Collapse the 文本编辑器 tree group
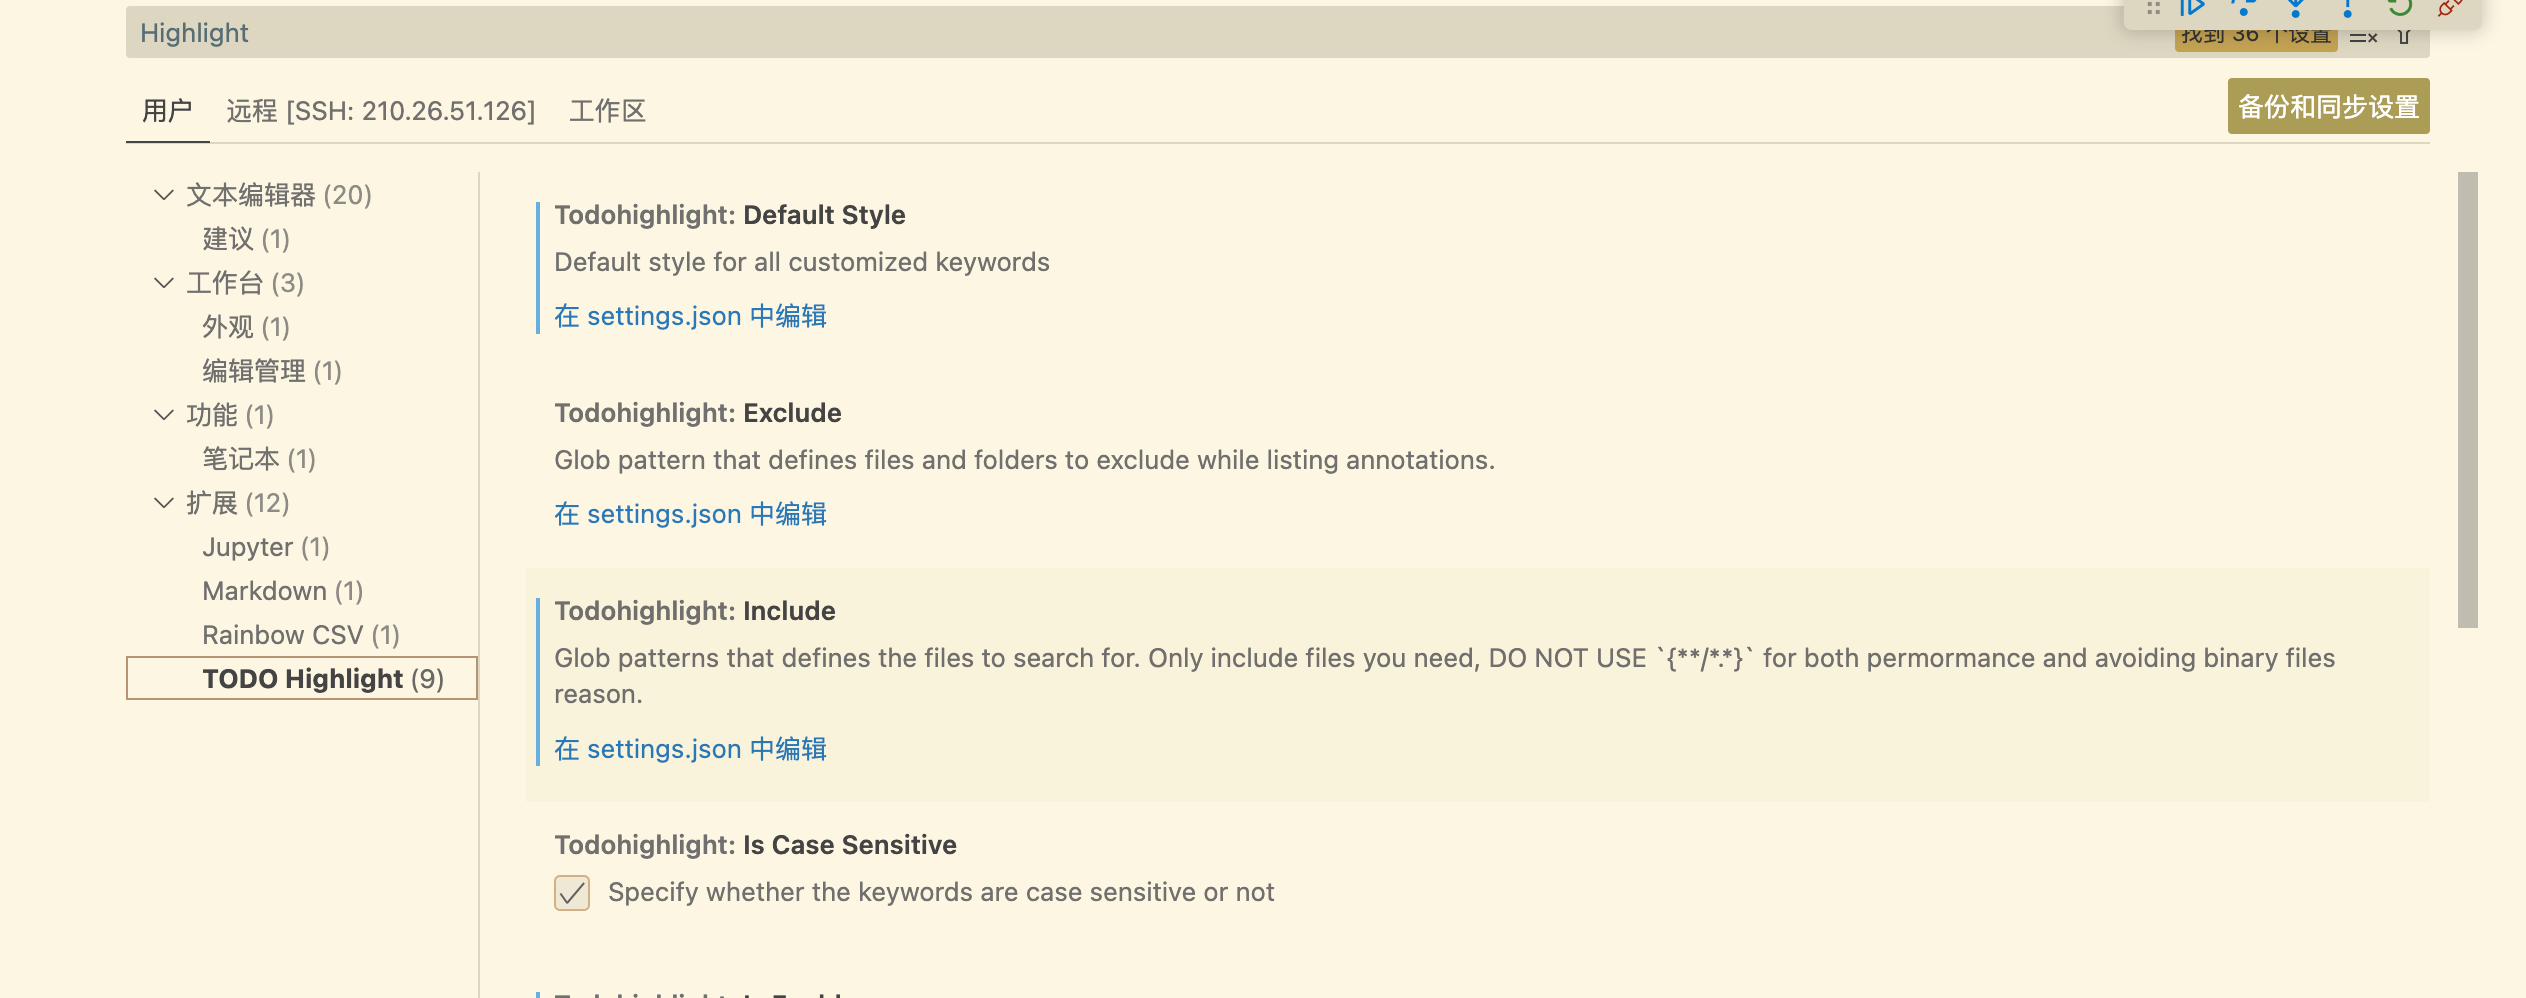This screenshot has height=998, width=2526. [x=164, y=195]
